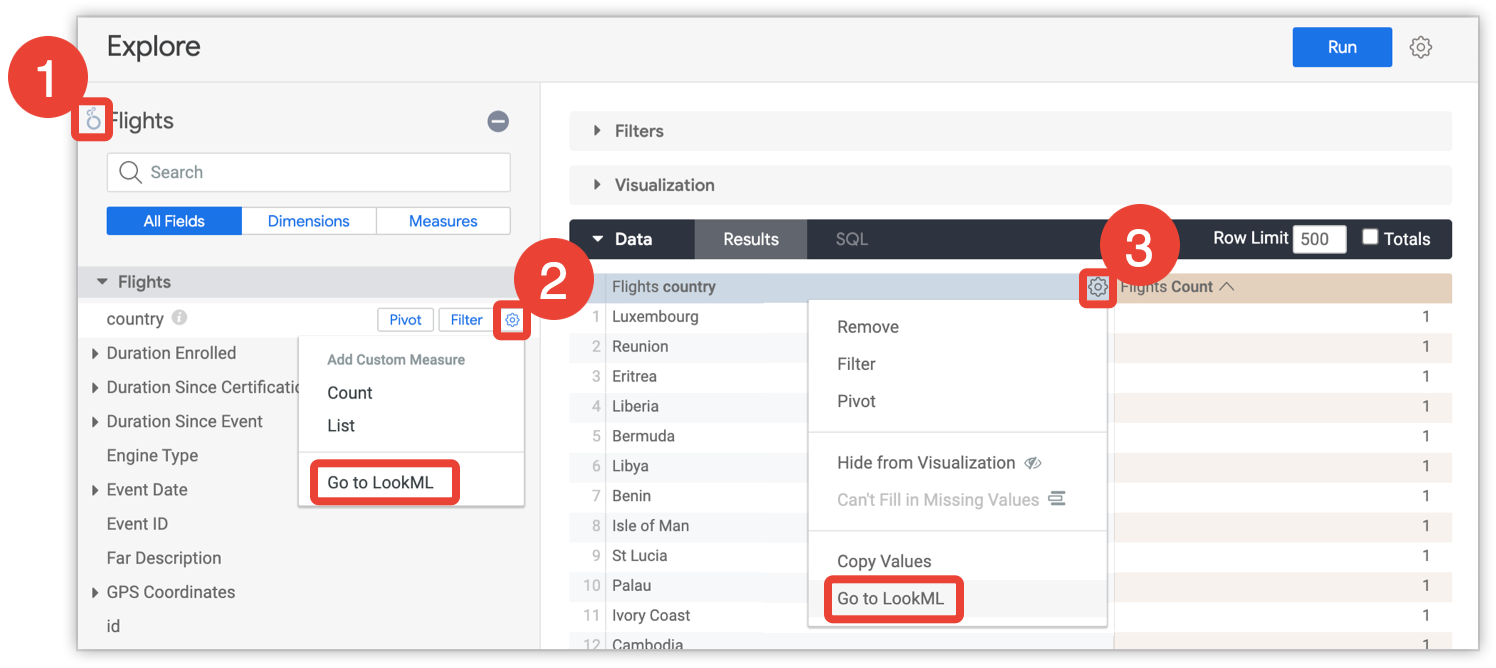This screenshot has width=1496, height=668.
Task: Click the Pivot button for country
Action: (x=405, y=320)
